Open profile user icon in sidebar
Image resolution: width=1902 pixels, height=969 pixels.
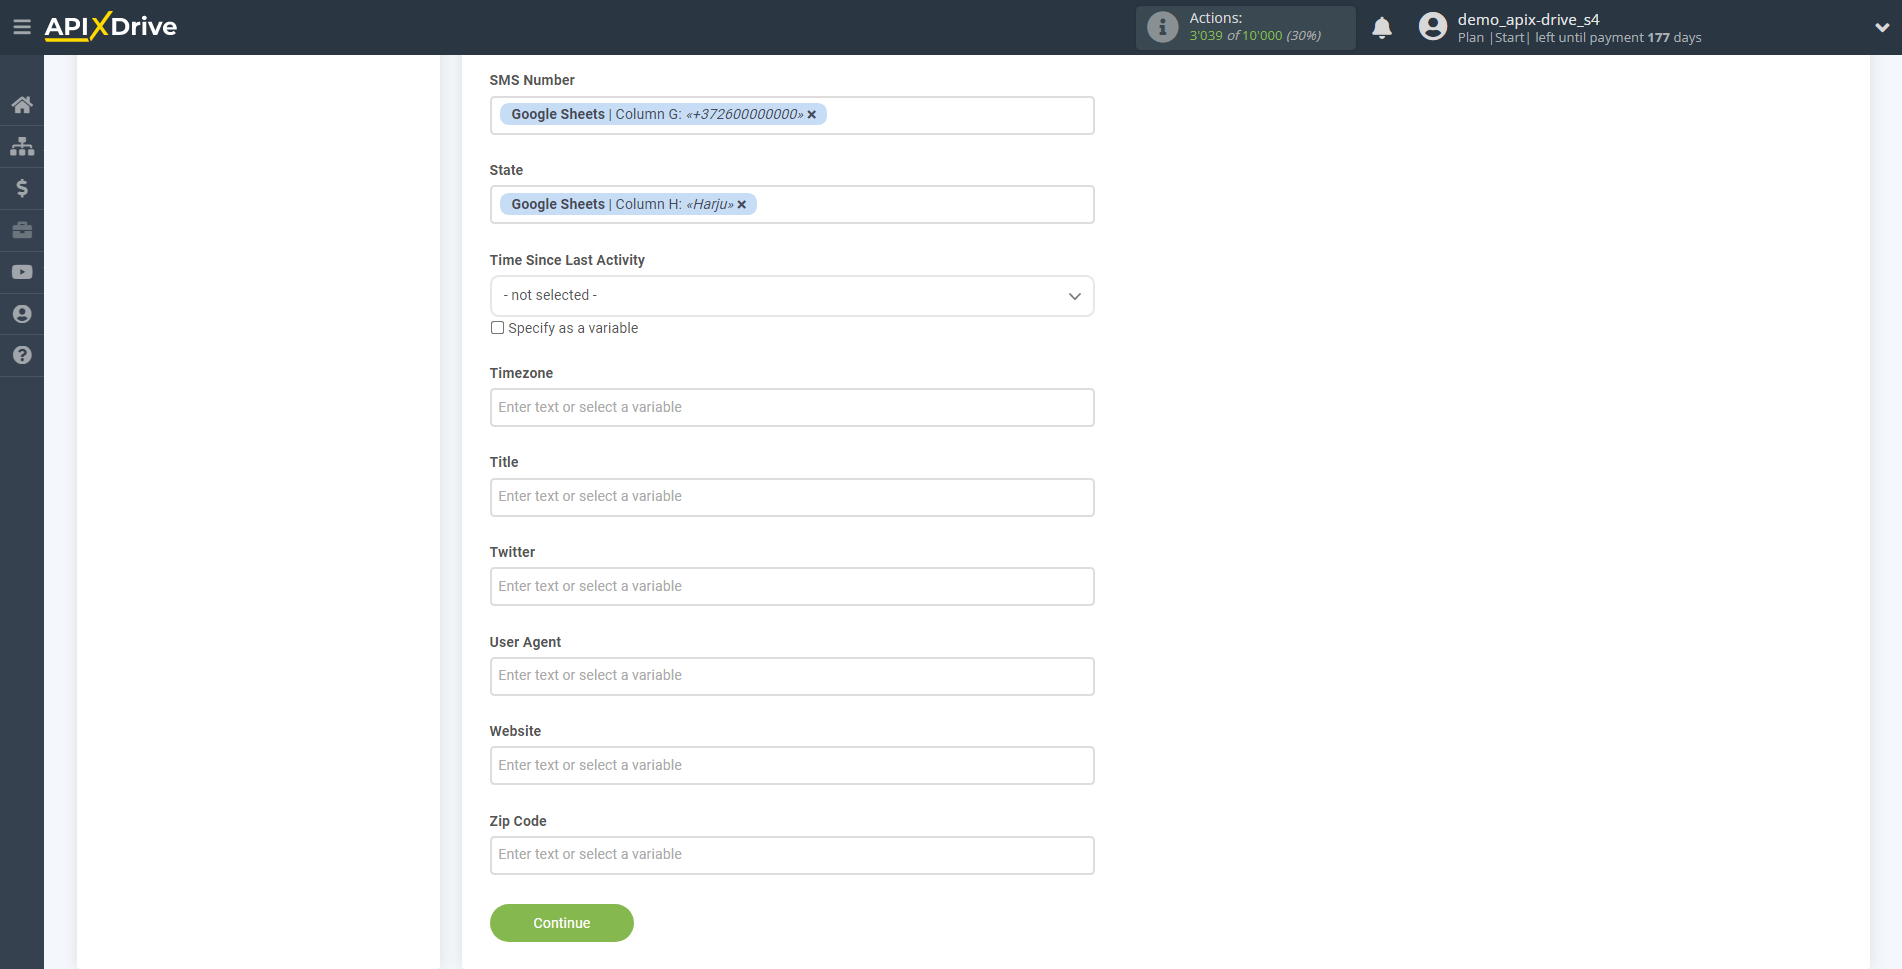[22, 314]
